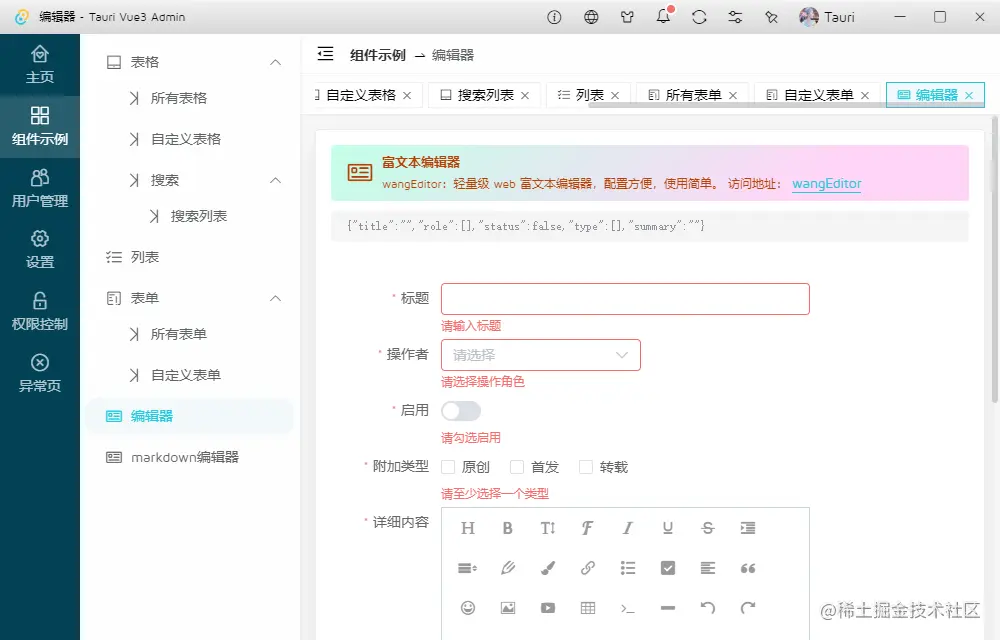Open font size tool in editor
Image resolution: width=1000 pixels, height=640 pixels.
coord(548,528)
